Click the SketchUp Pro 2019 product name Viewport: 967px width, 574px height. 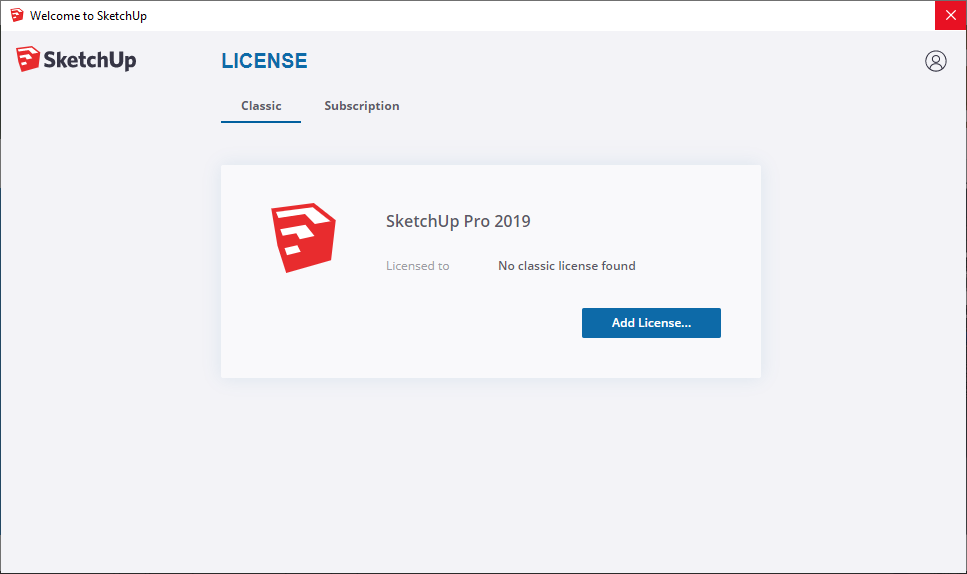click(458, 221)
